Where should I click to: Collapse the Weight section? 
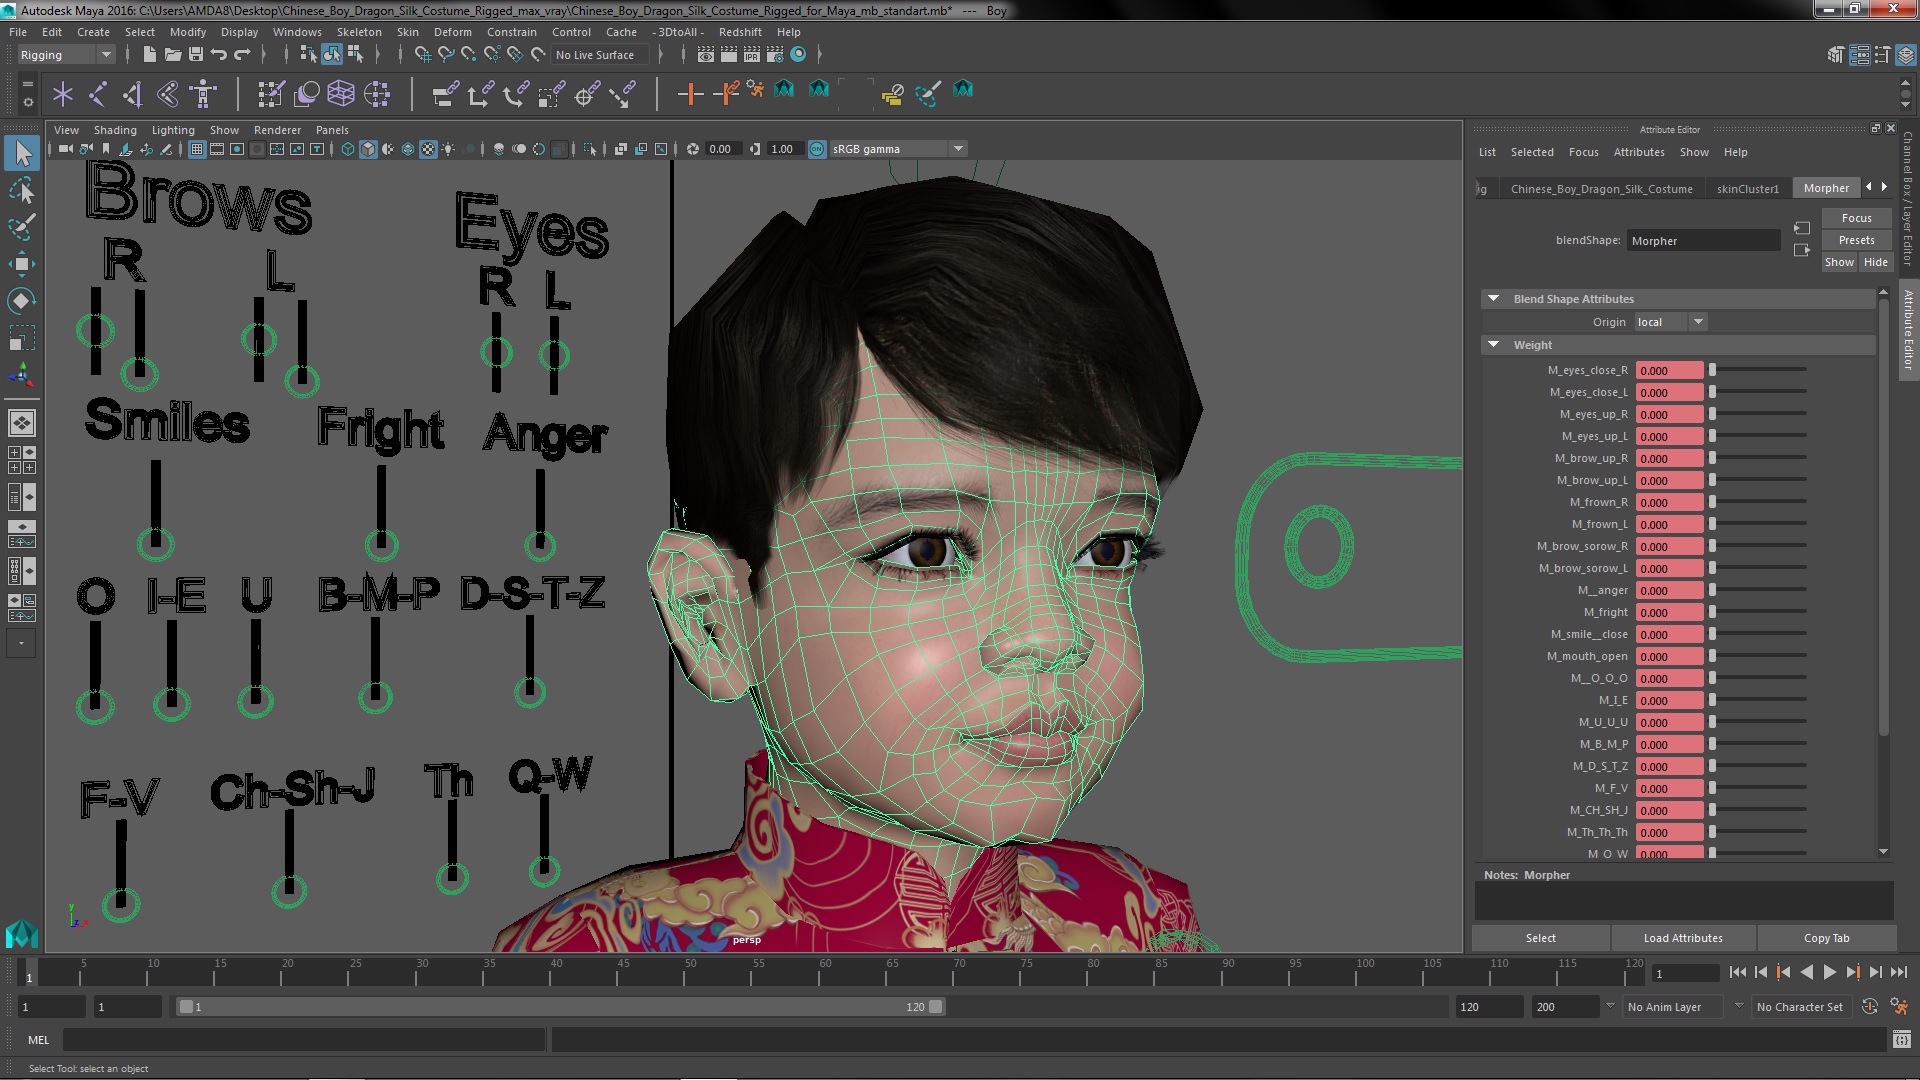(x=1493, y=345)
